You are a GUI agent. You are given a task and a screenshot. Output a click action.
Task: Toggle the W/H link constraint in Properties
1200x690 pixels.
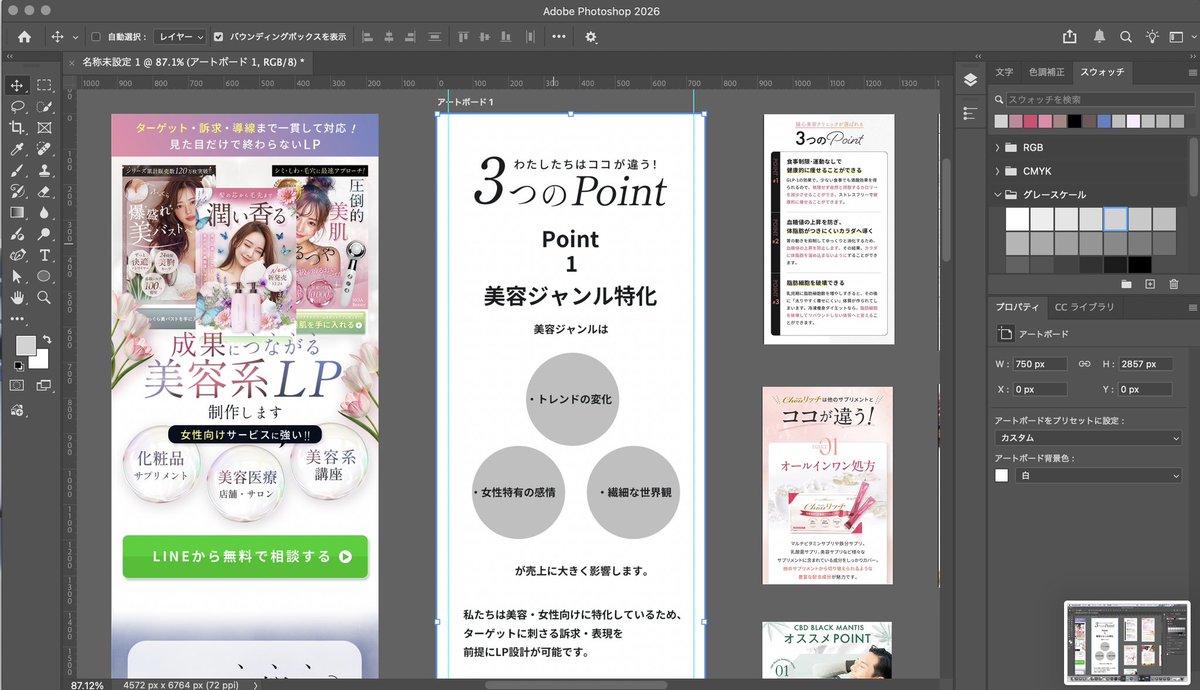[1086, 364]
